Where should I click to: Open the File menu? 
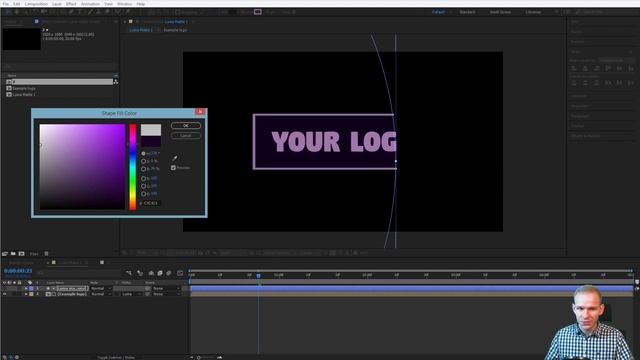click(6, 4)
